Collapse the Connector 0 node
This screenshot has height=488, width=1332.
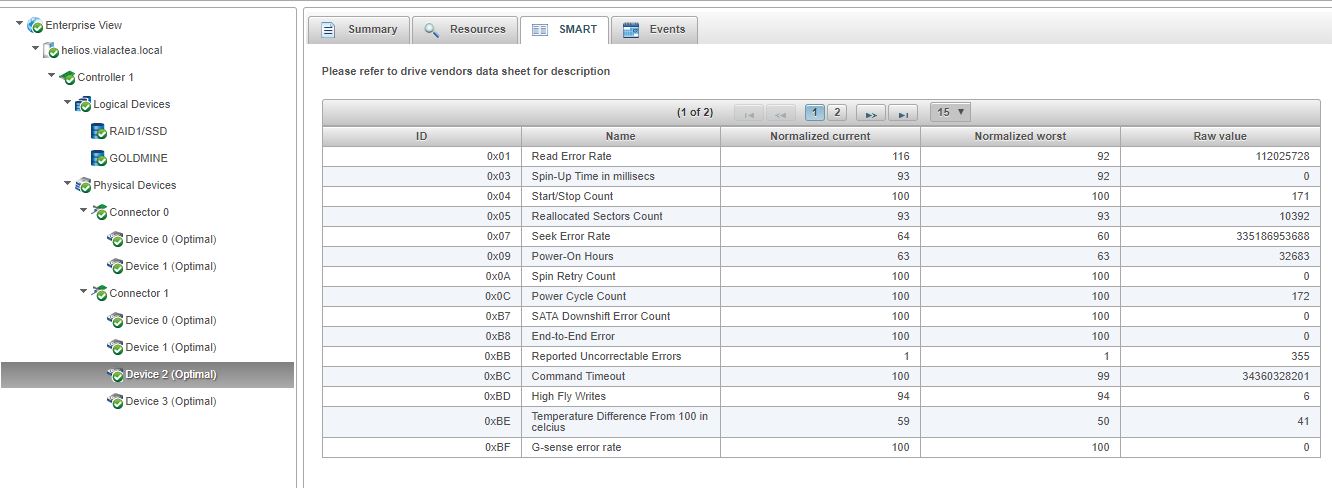coord(84,210)
